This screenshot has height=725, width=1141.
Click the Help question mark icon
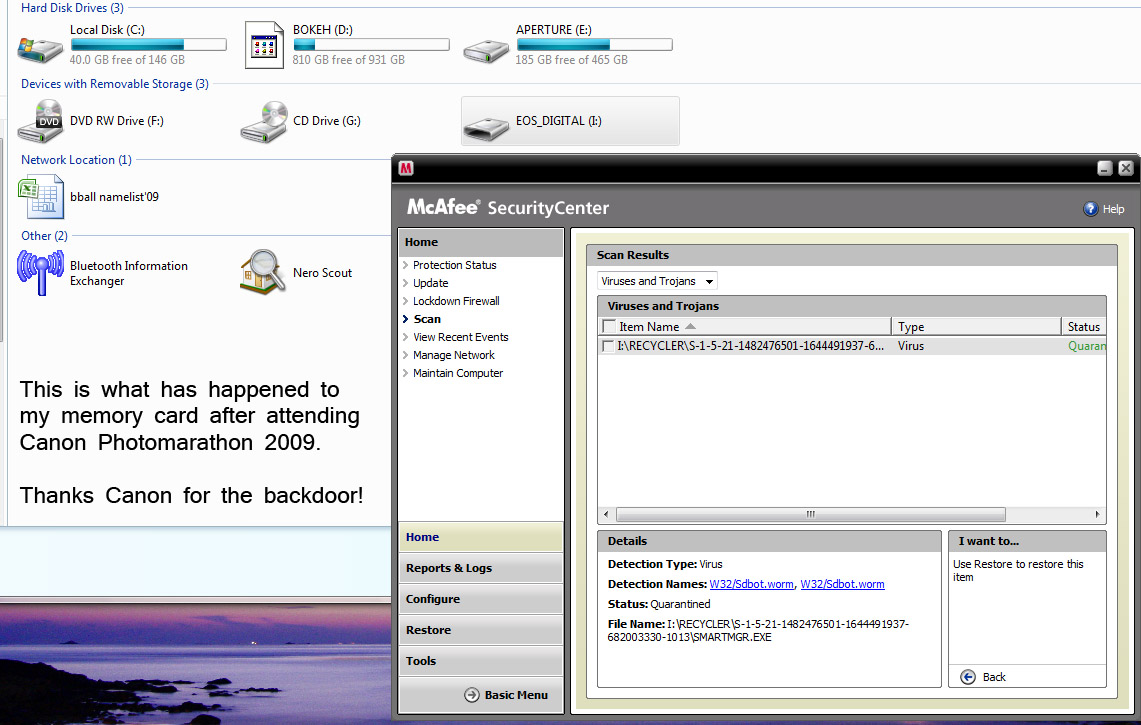coord(1090,209)
